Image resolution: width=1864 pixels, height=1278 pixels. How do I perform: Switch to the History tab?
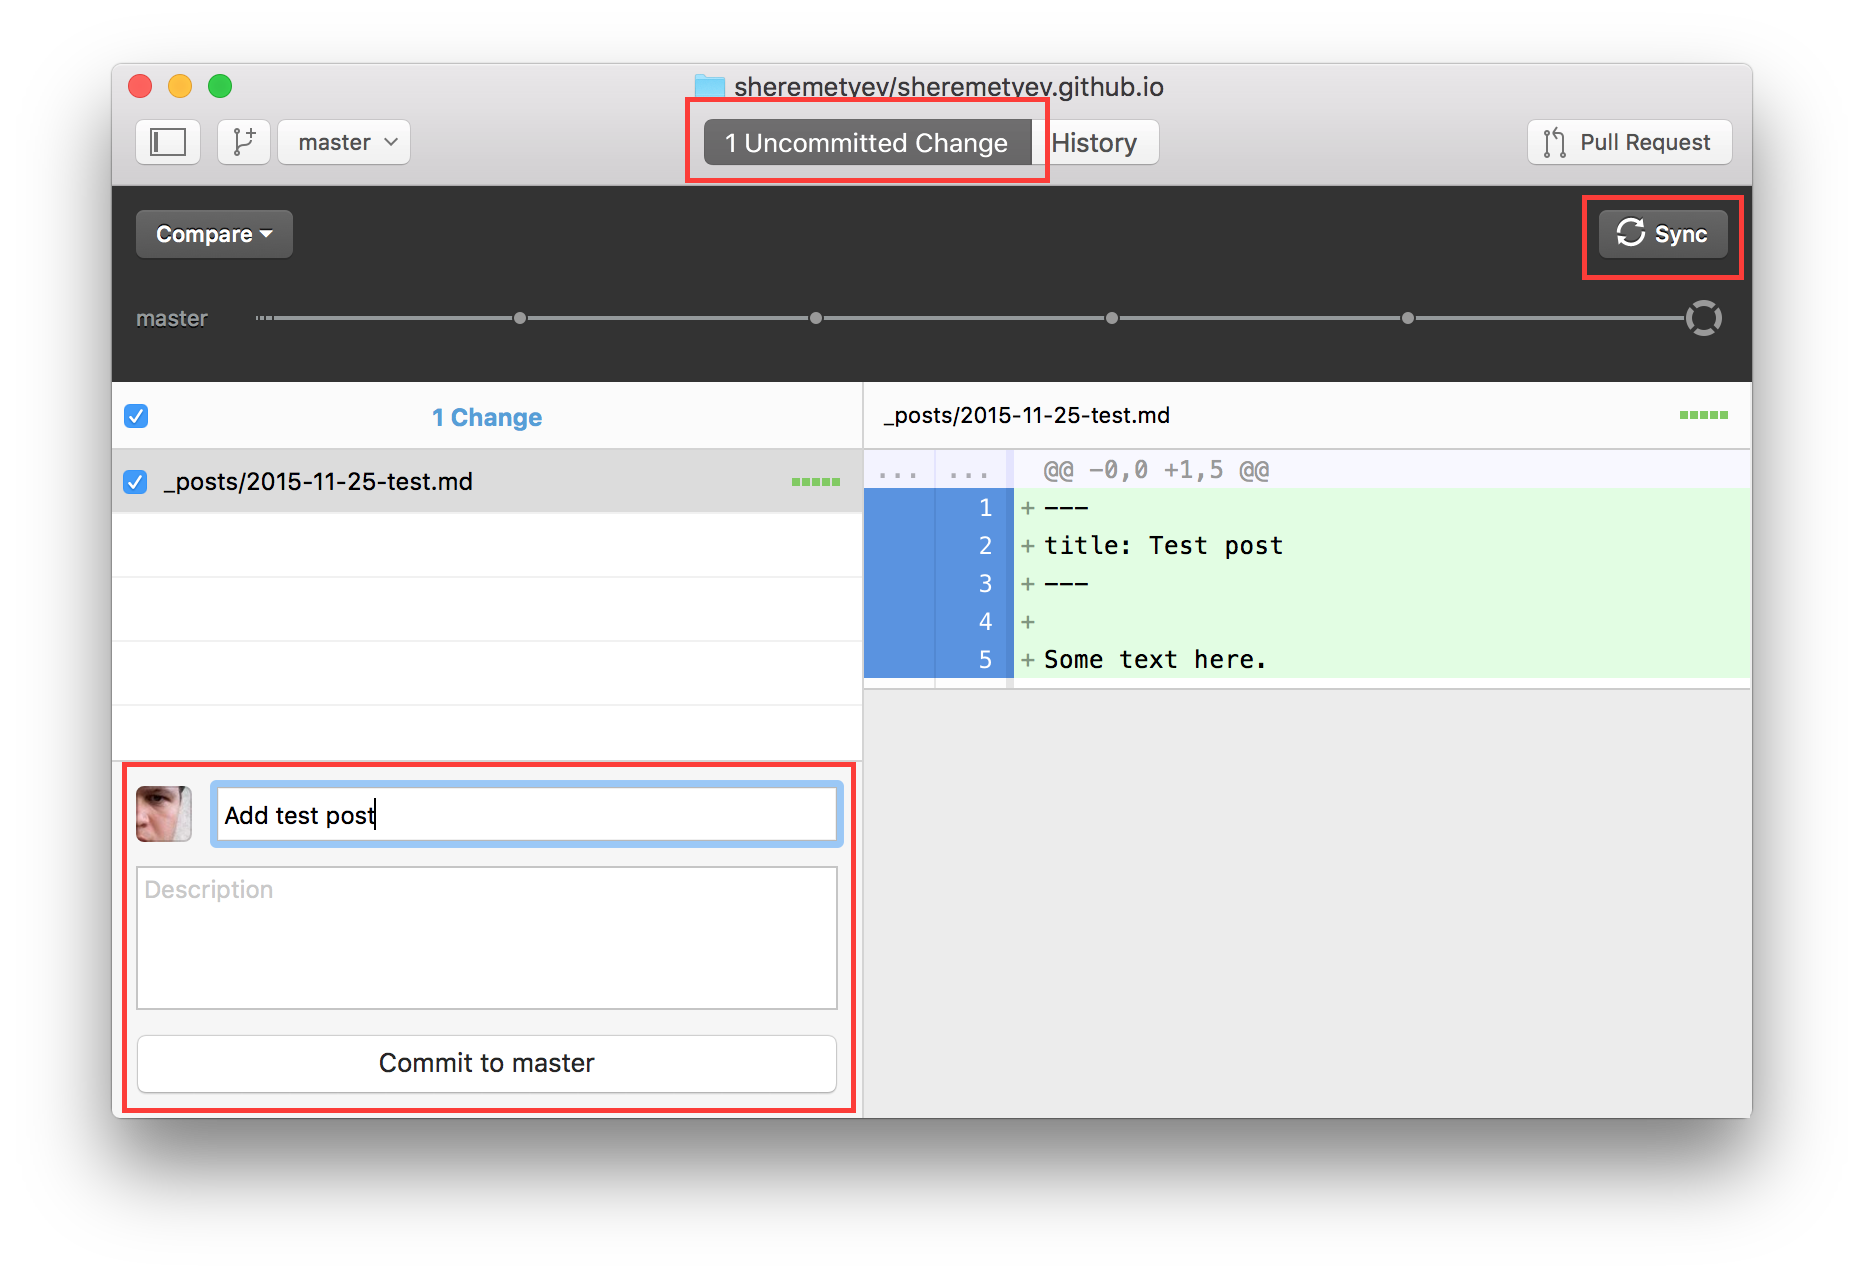pyautogui.click(x=1094, y=143)
